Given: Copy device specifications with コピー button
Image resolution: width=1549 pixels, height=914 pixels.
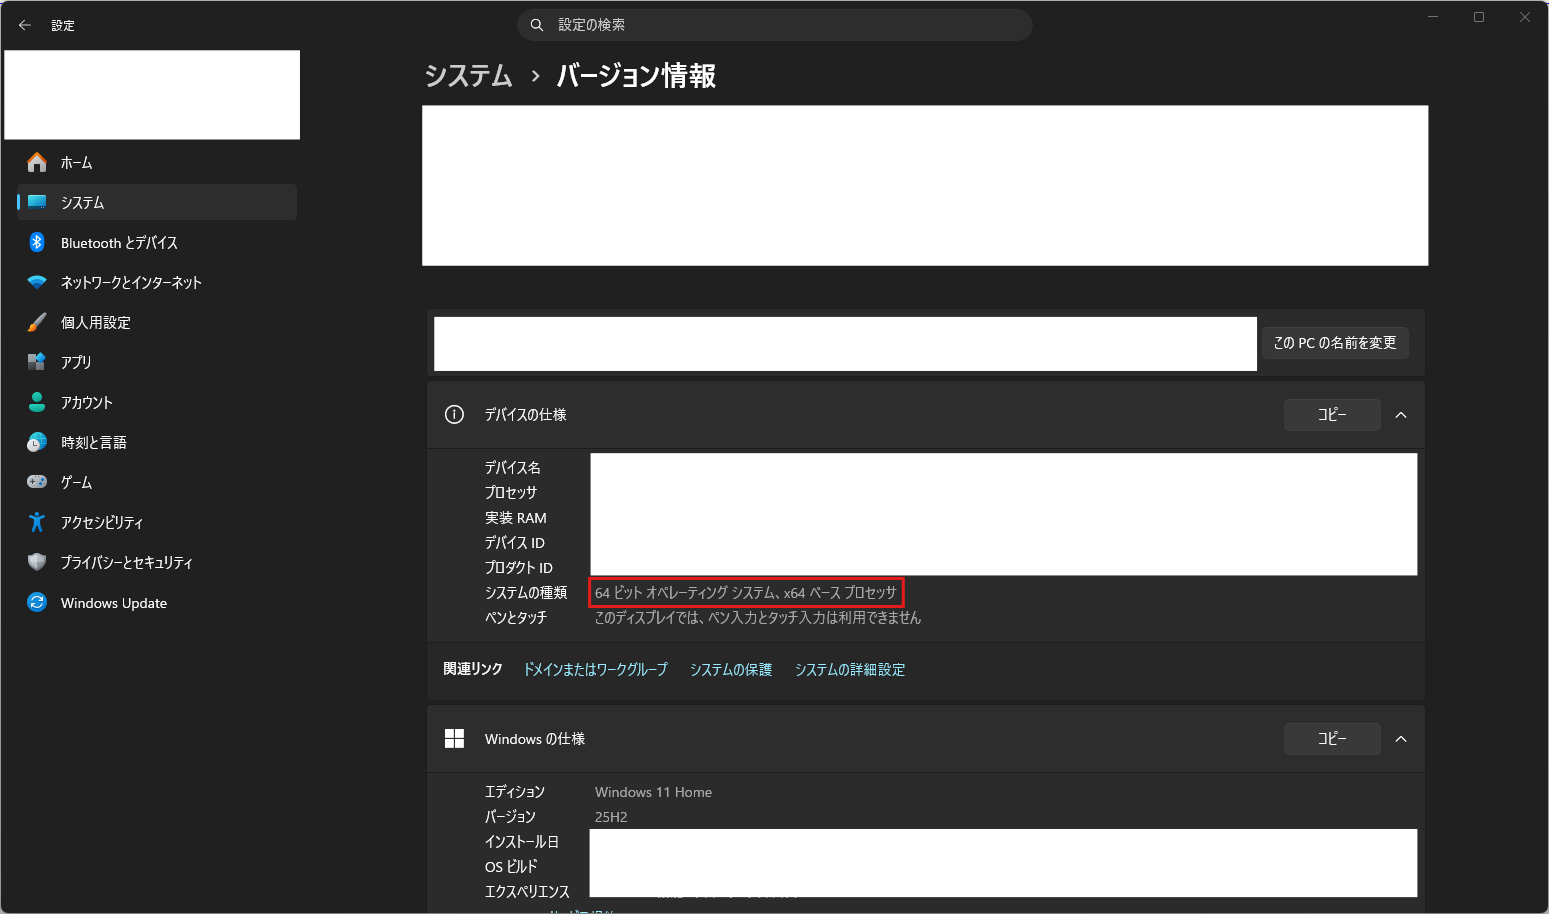Looking at the screenshot, I should [x=1331, y=415].
